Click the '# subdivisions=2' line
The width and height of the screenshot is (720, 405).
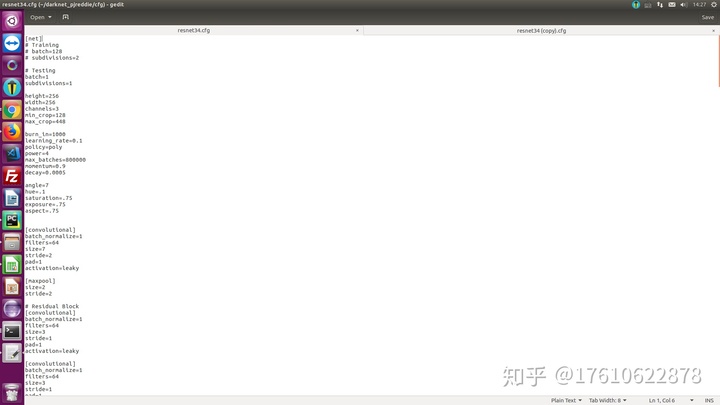point(52,58)
